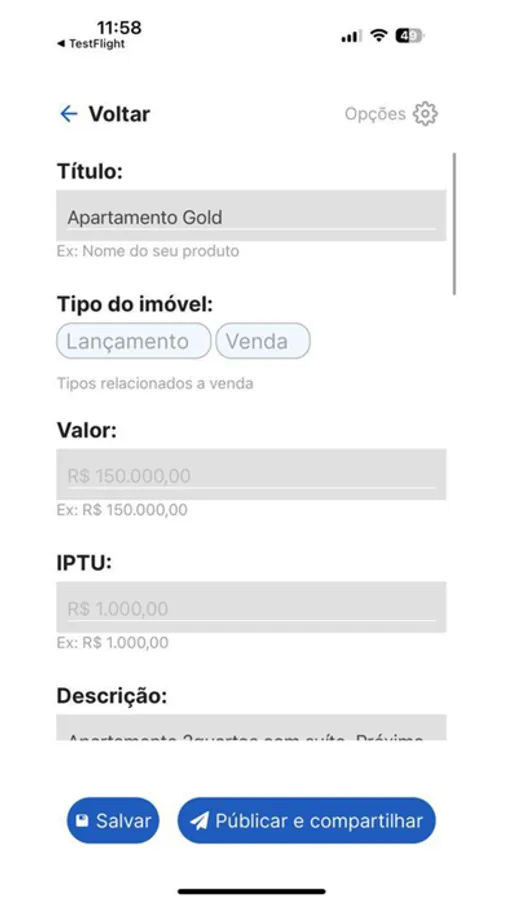Save the listing with Salvar button
The width and height of the screenshot is (507, 900).
[x=113, y=820]
